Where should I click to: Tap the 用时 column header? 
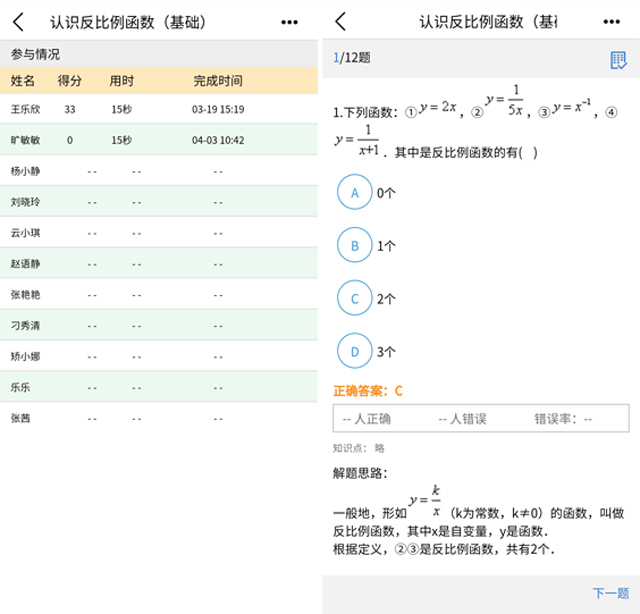coord(122,80)
